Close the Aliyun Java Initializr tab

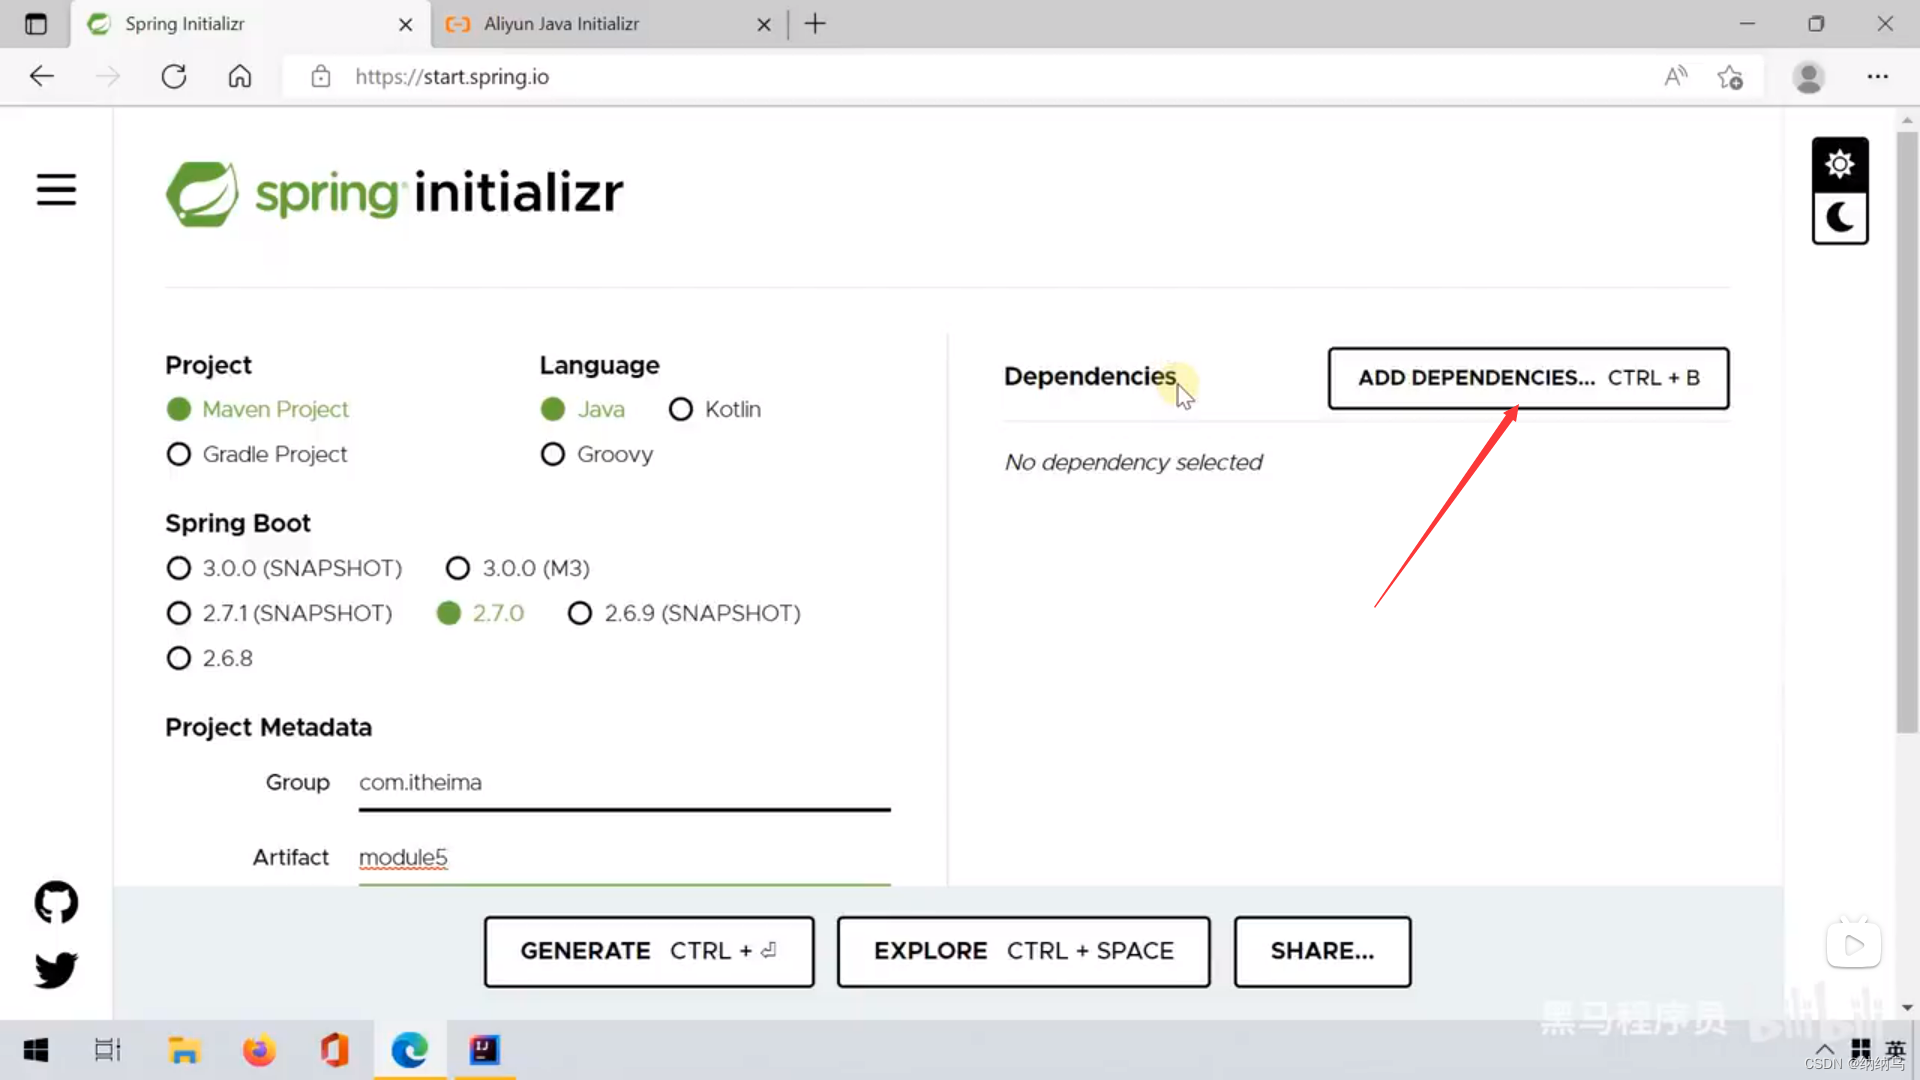[x=764, y=24]
